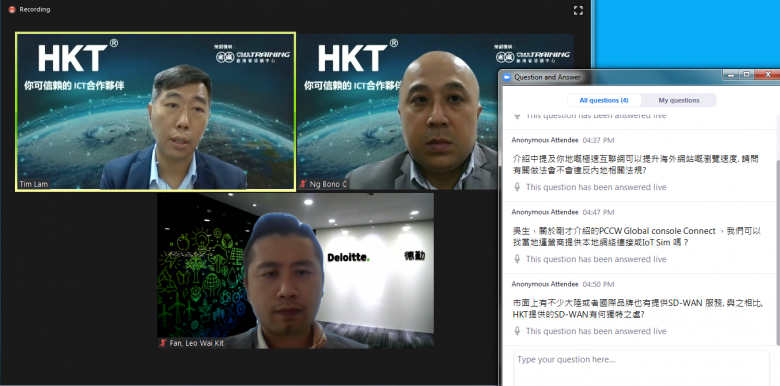The width and height of the screenshot is (780, 386).
Task: Click answered live status under the 04:50 PM question
Action: [x=596, y=331]
